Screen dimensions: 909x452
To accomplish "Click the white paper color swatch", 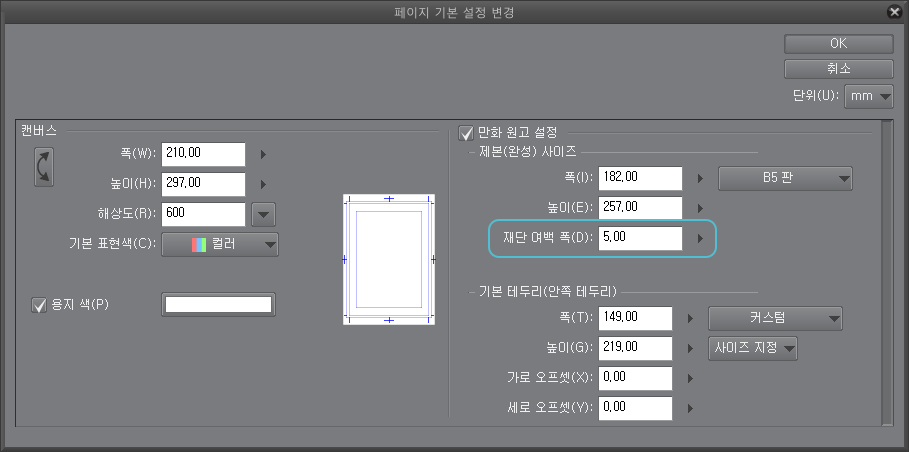I will click(218, 305).
